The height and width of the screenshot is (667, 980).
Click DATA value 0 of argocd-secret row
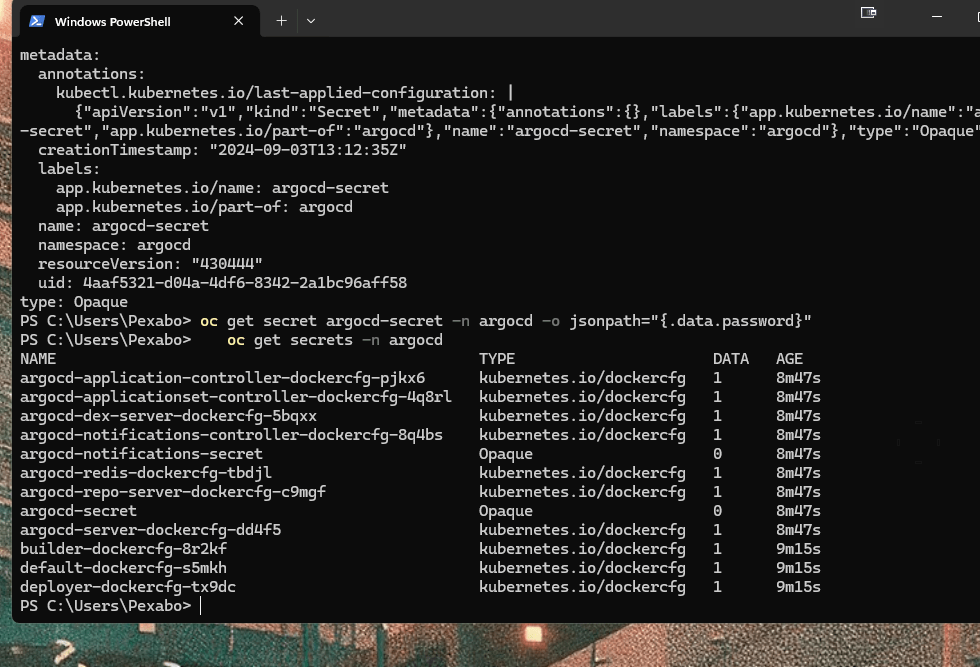pos(717,511)
